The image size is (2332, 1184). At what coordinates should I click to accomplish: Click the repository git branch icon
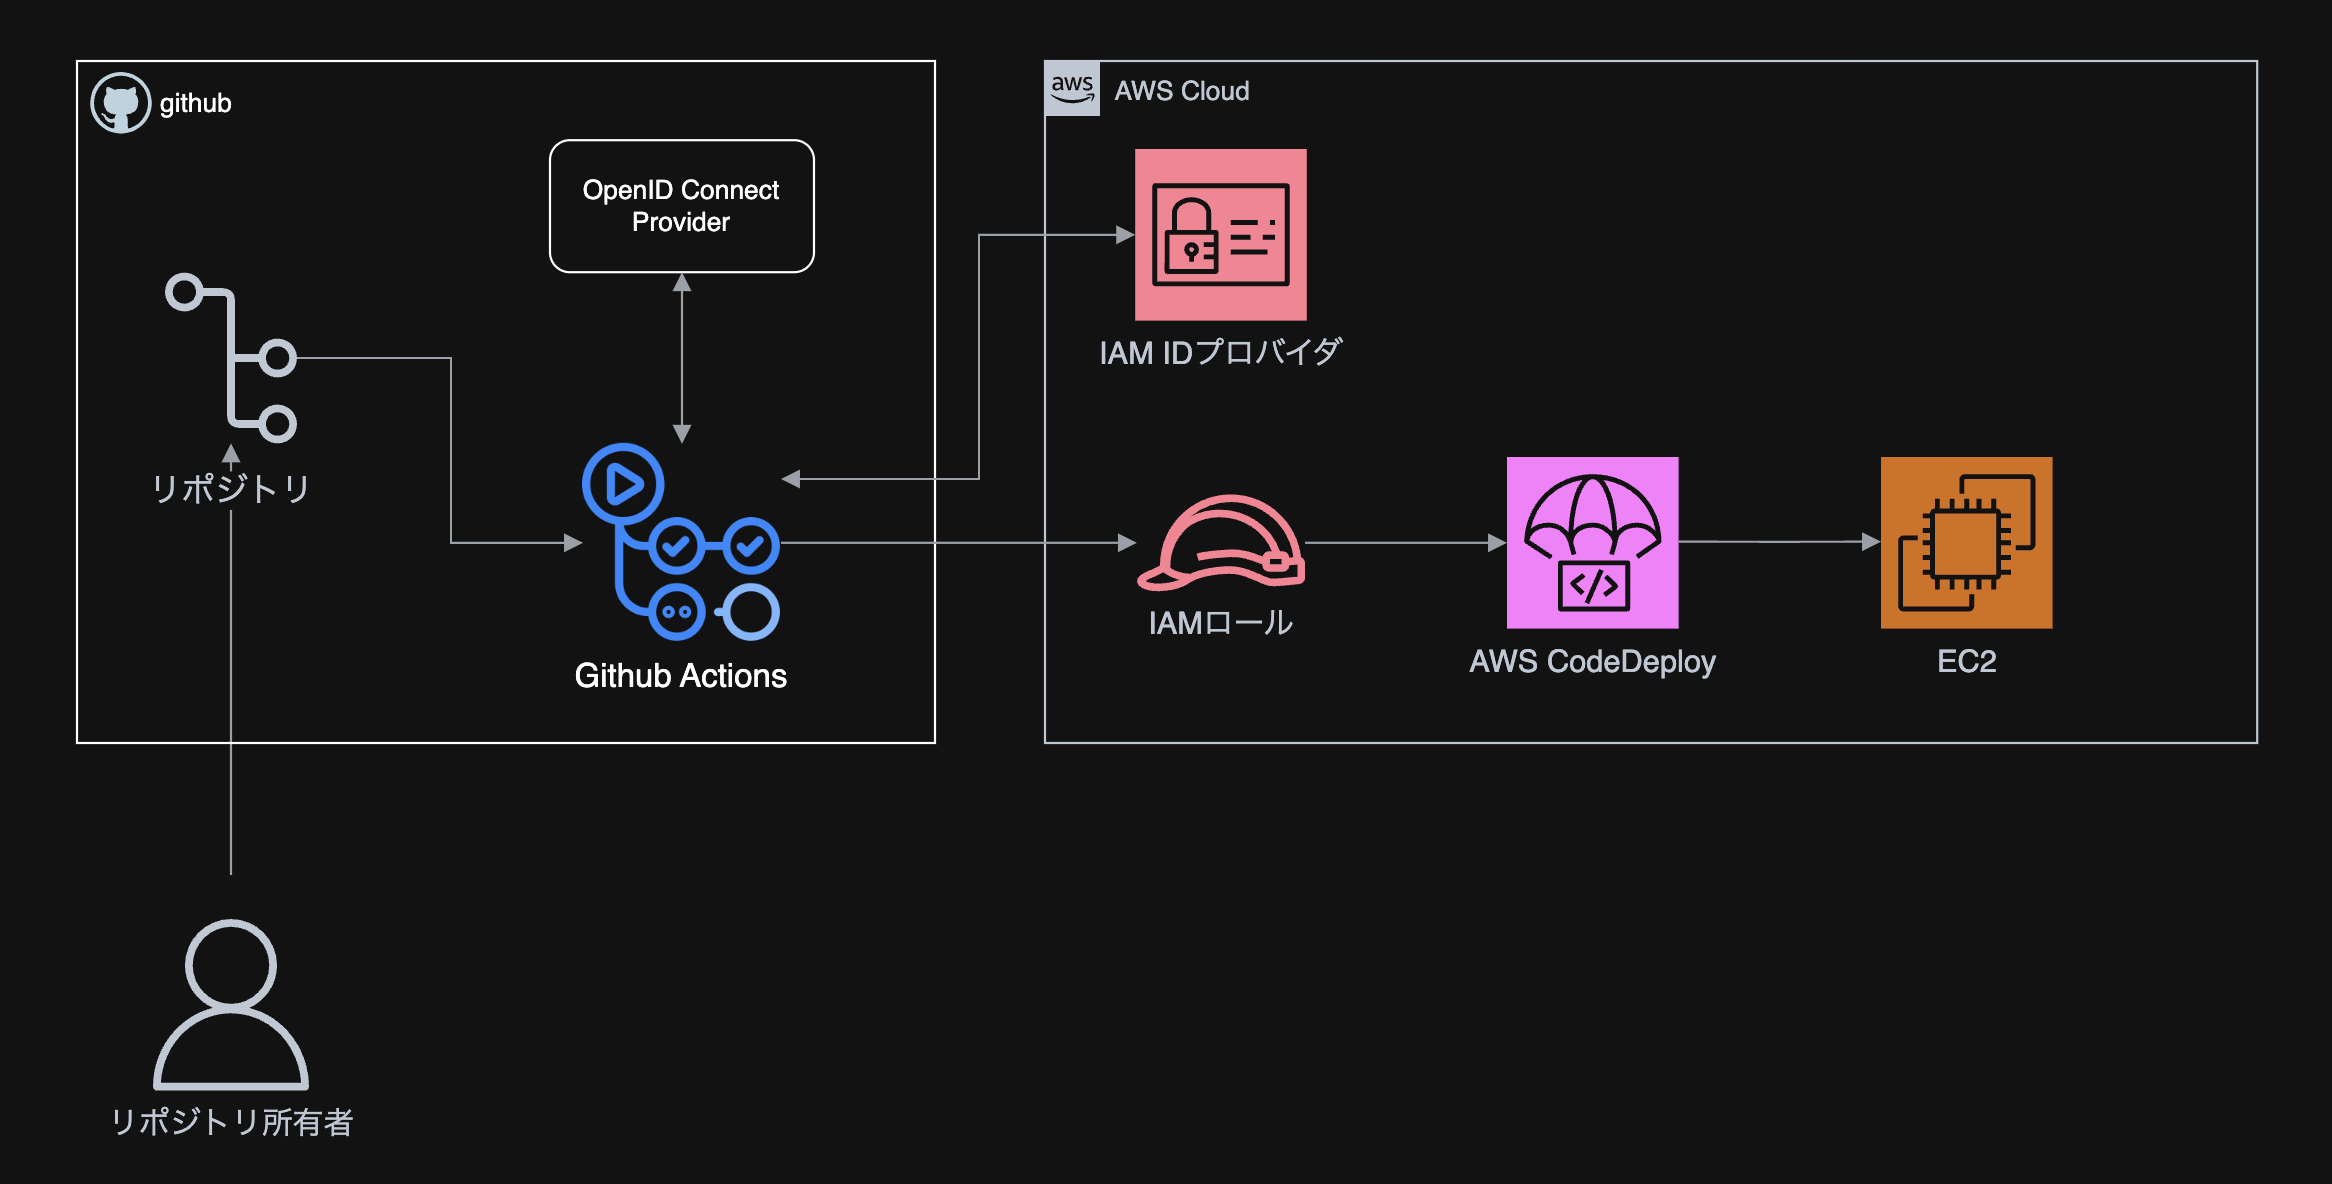coord(232,358)
